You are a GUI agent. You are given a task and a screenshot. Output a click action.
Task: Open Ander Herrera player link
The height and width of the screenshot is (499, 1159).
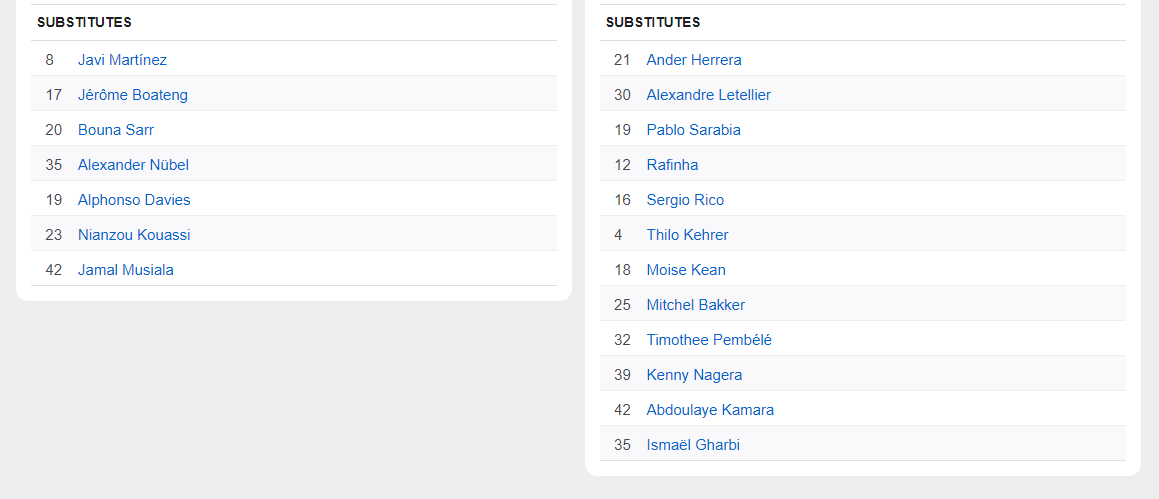(x=694, y=60)
